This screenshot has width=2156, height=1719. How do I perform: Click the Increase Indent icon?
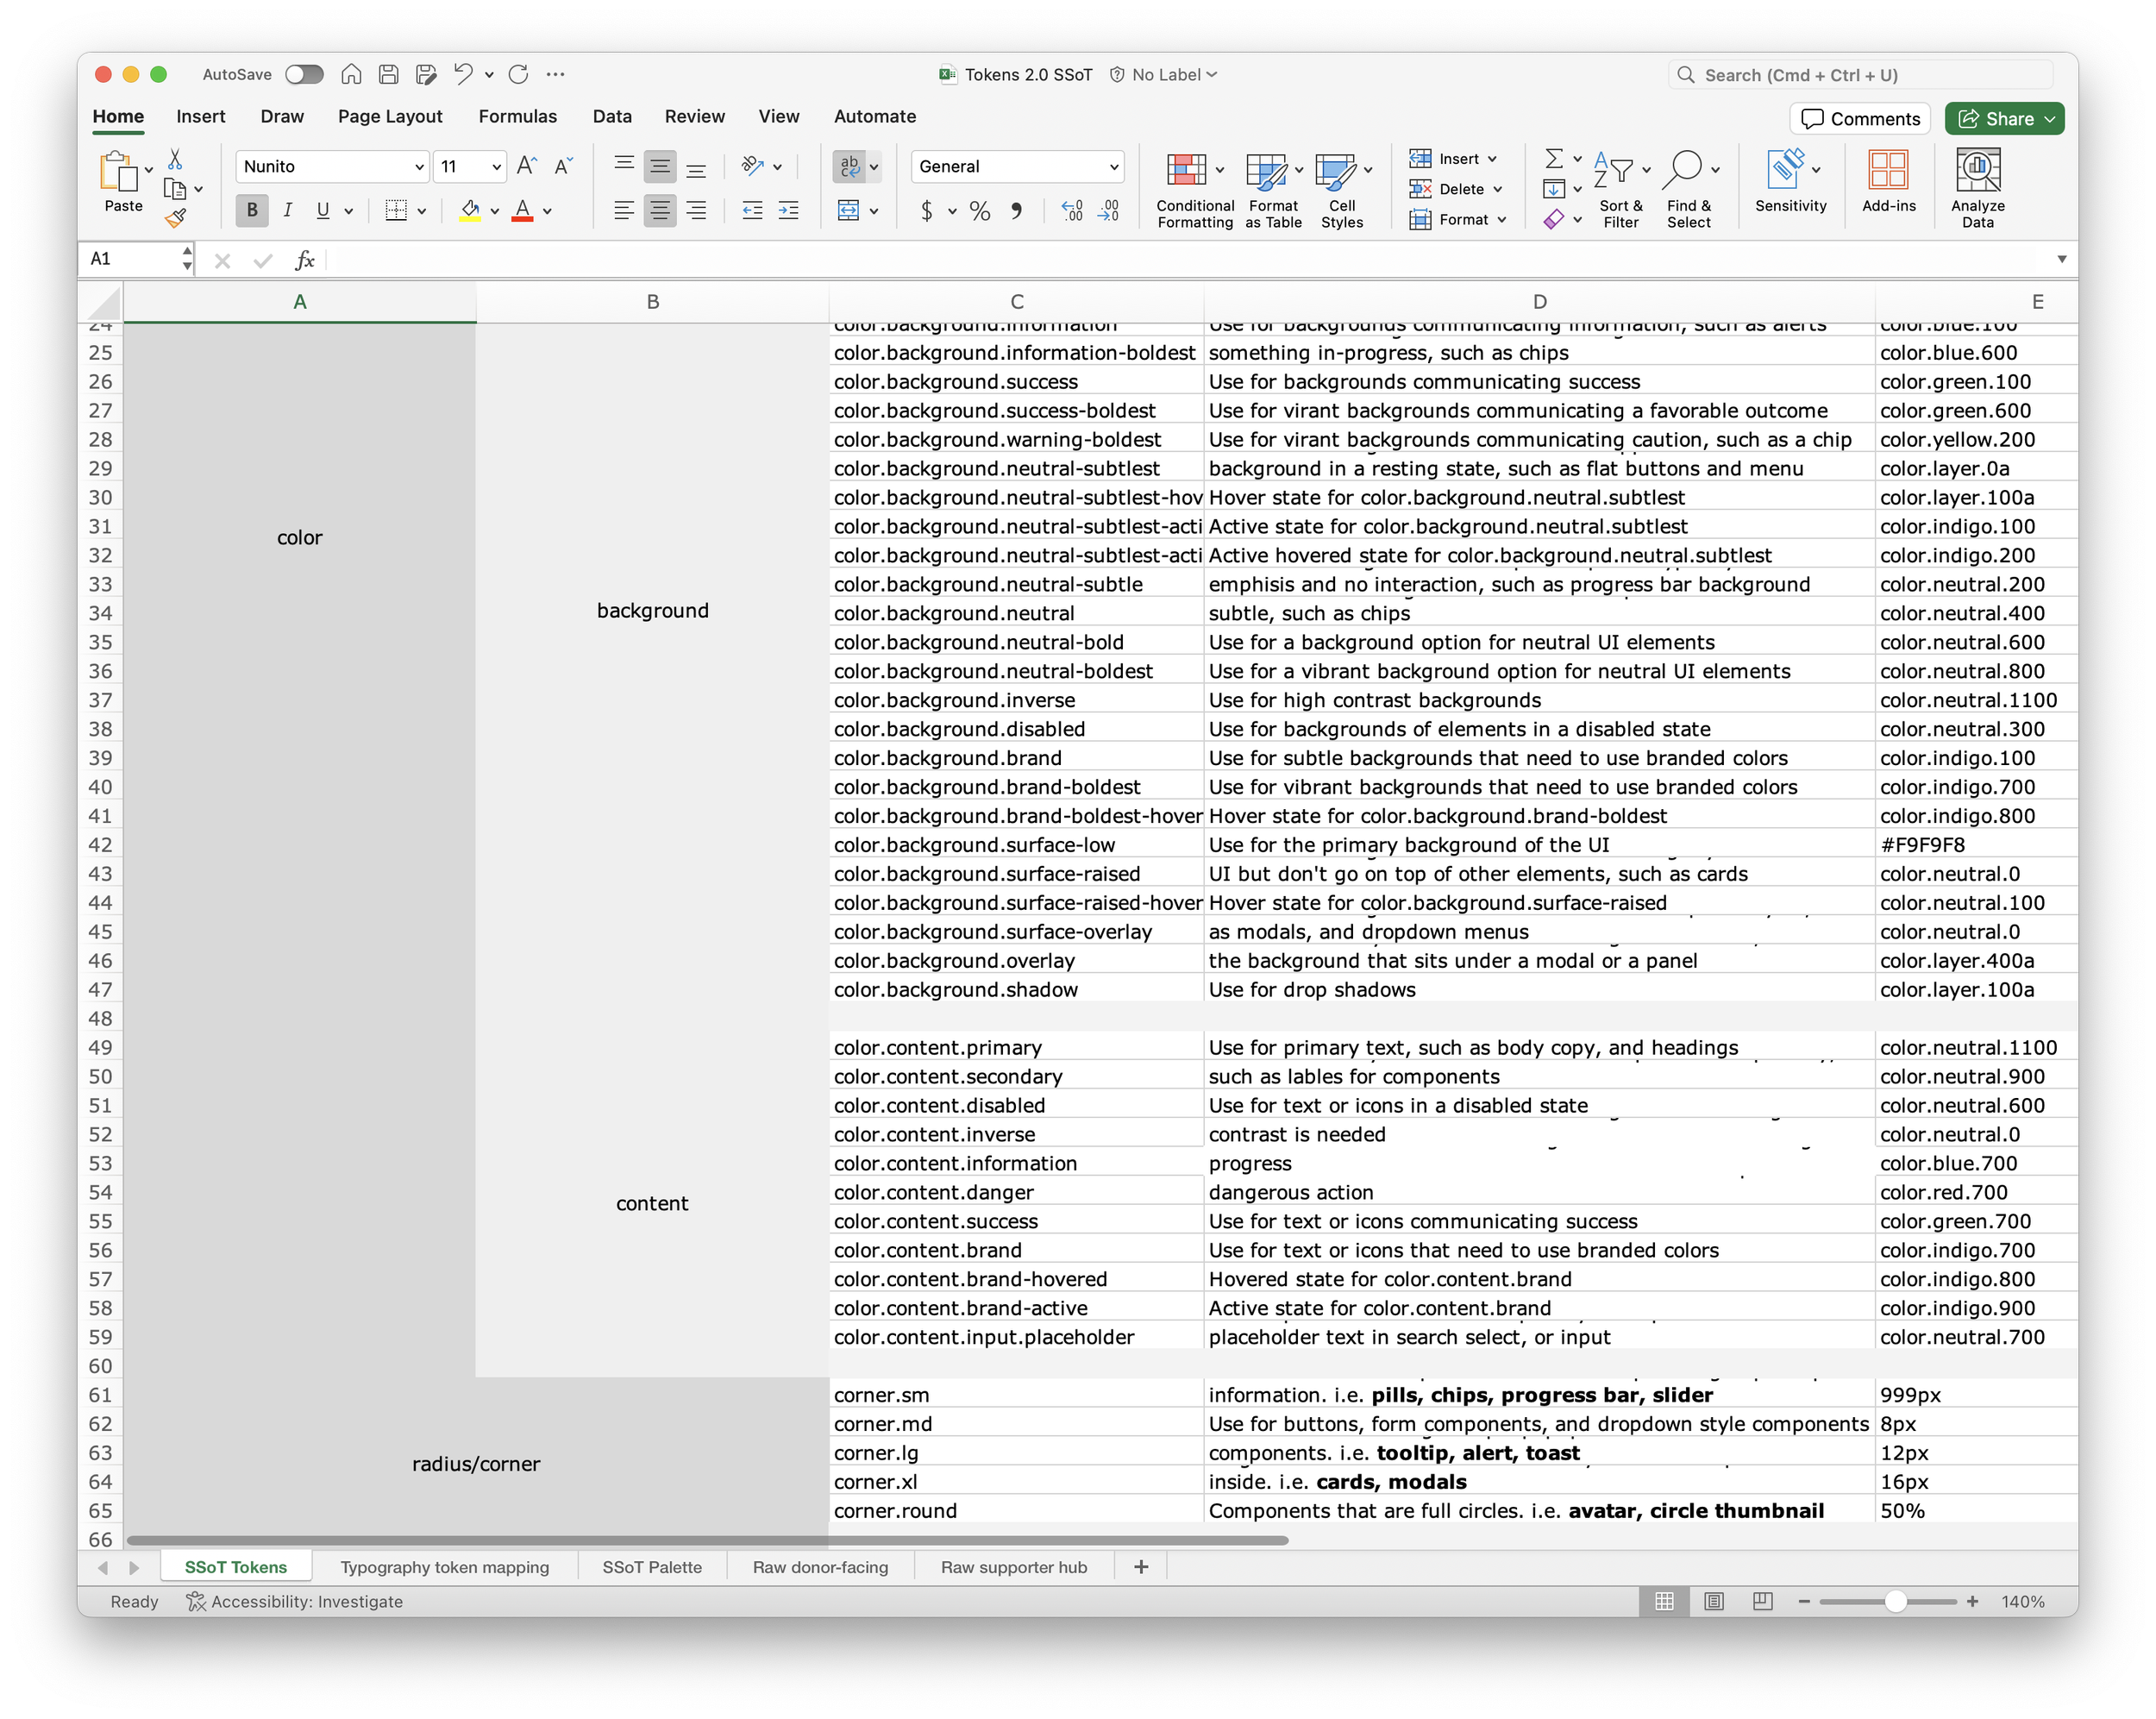point(789,211)
